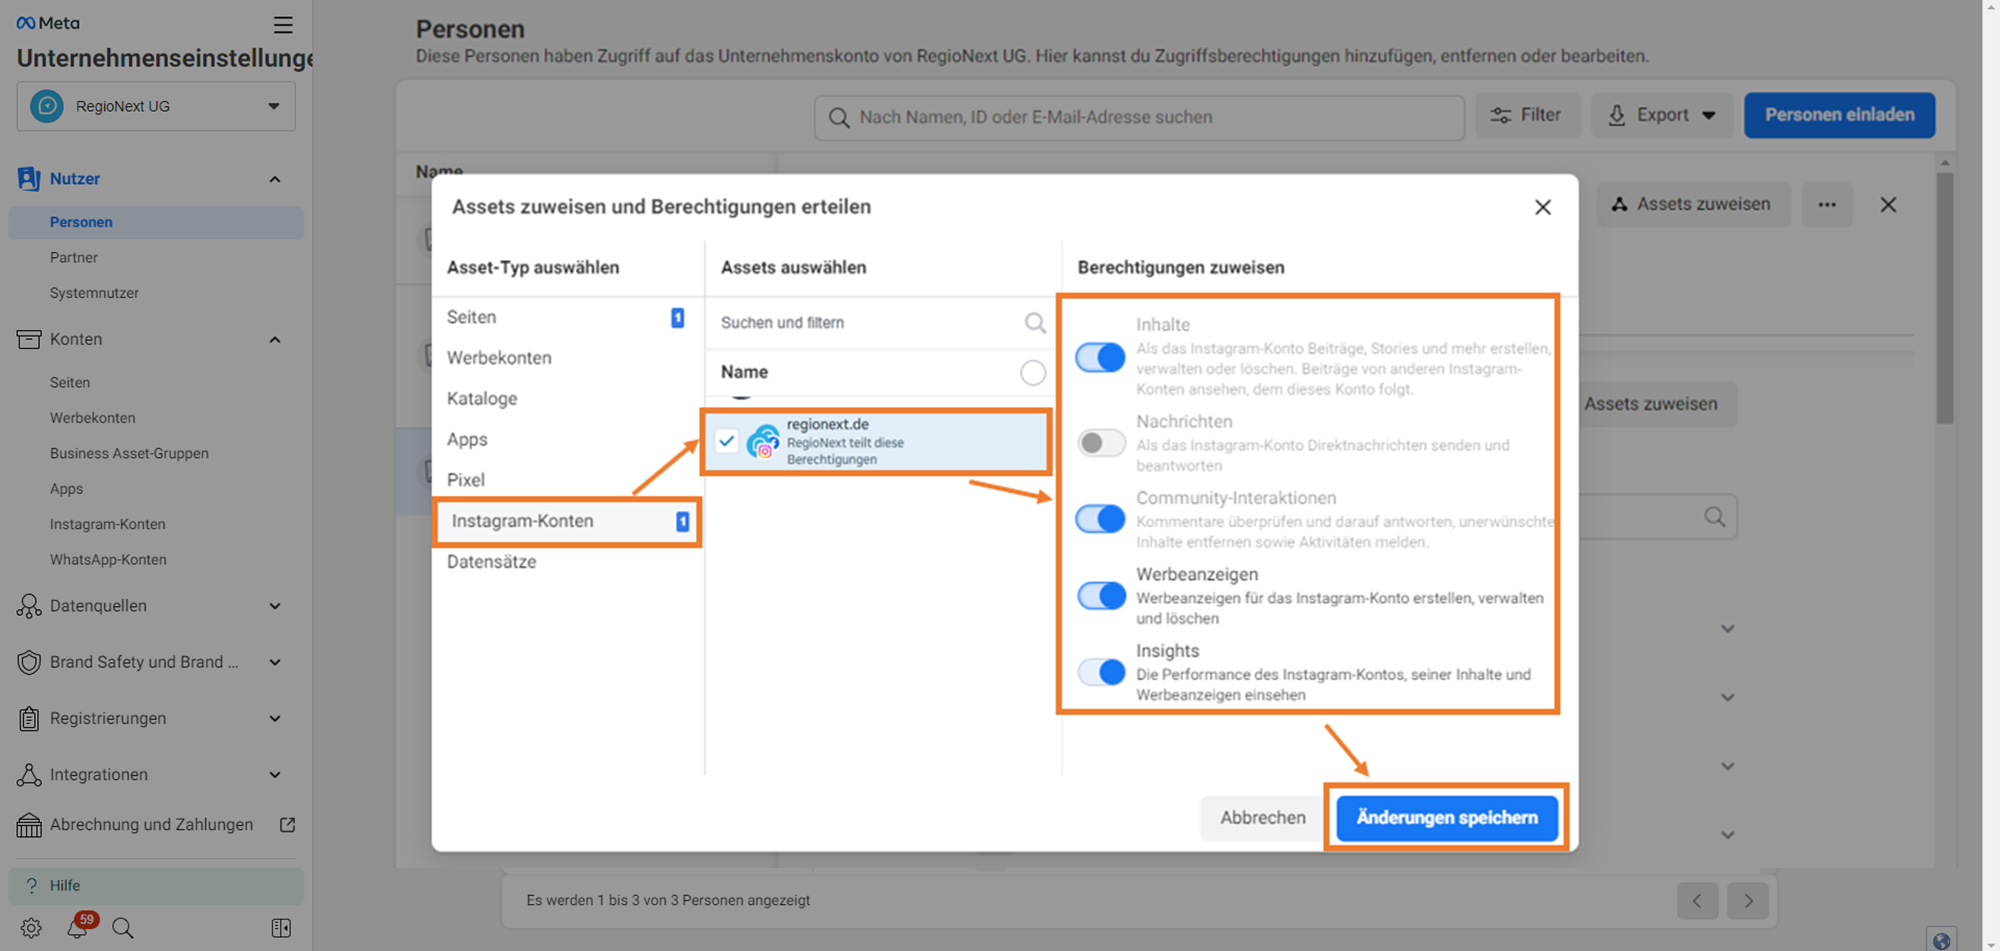2000x951 pixels.
Task: Collapse the Nutzer section
Action: tap(275, 180)
